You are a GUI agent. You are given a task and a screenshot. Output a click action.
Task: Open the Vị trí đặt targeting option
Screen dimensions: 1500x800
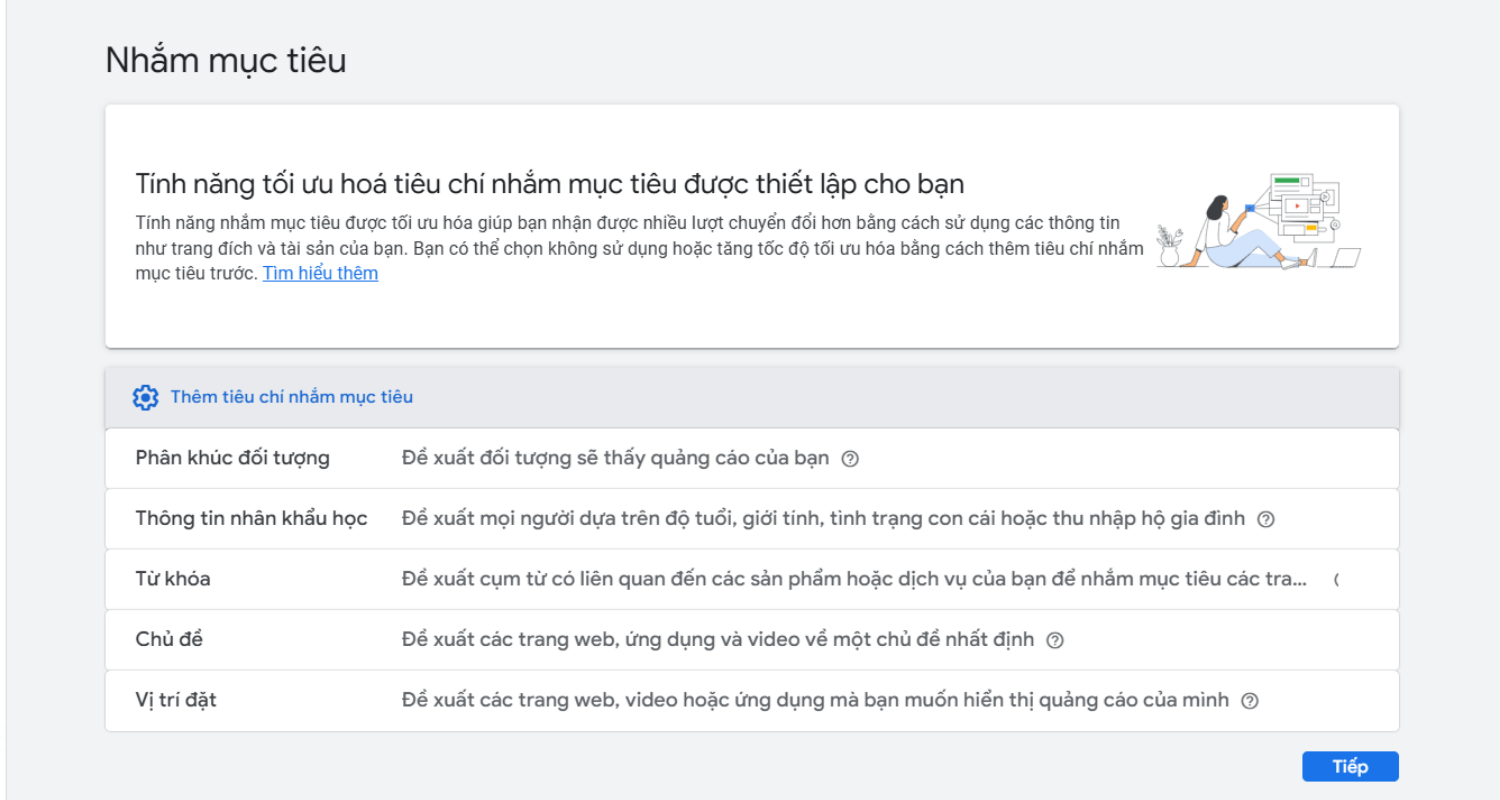(176, 700)
